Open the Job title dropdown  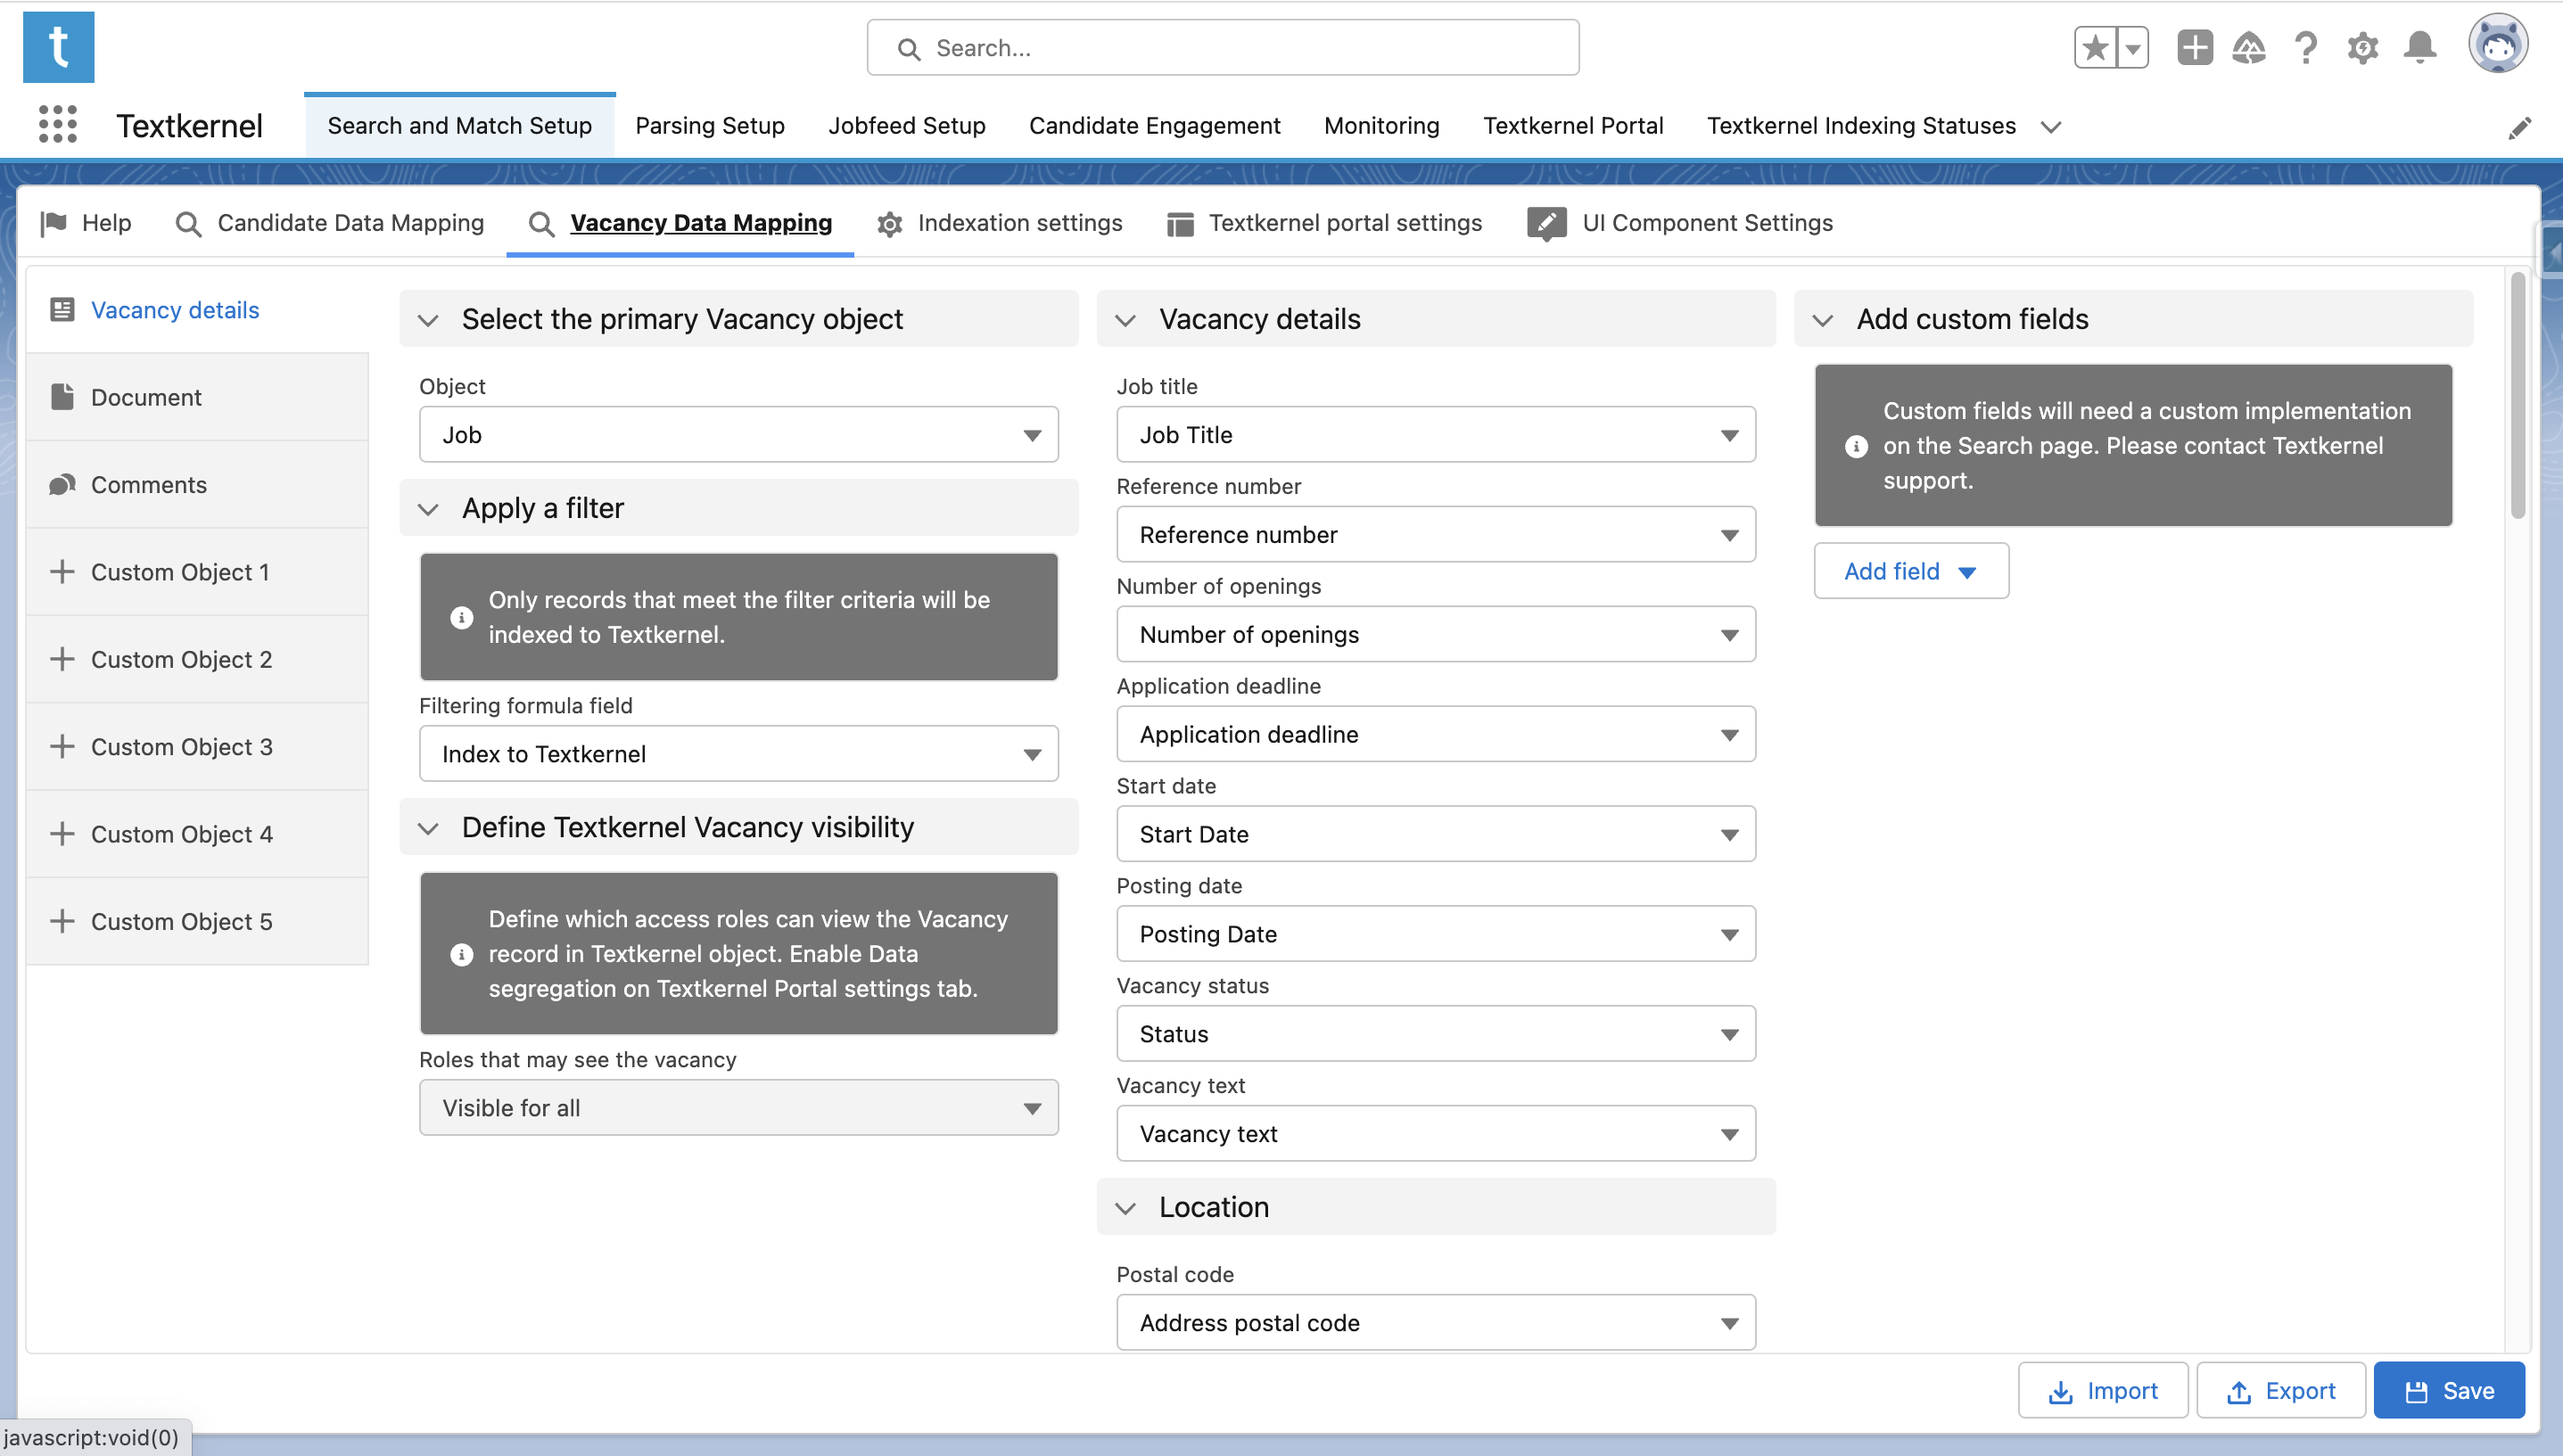(x=1436, y=434)
